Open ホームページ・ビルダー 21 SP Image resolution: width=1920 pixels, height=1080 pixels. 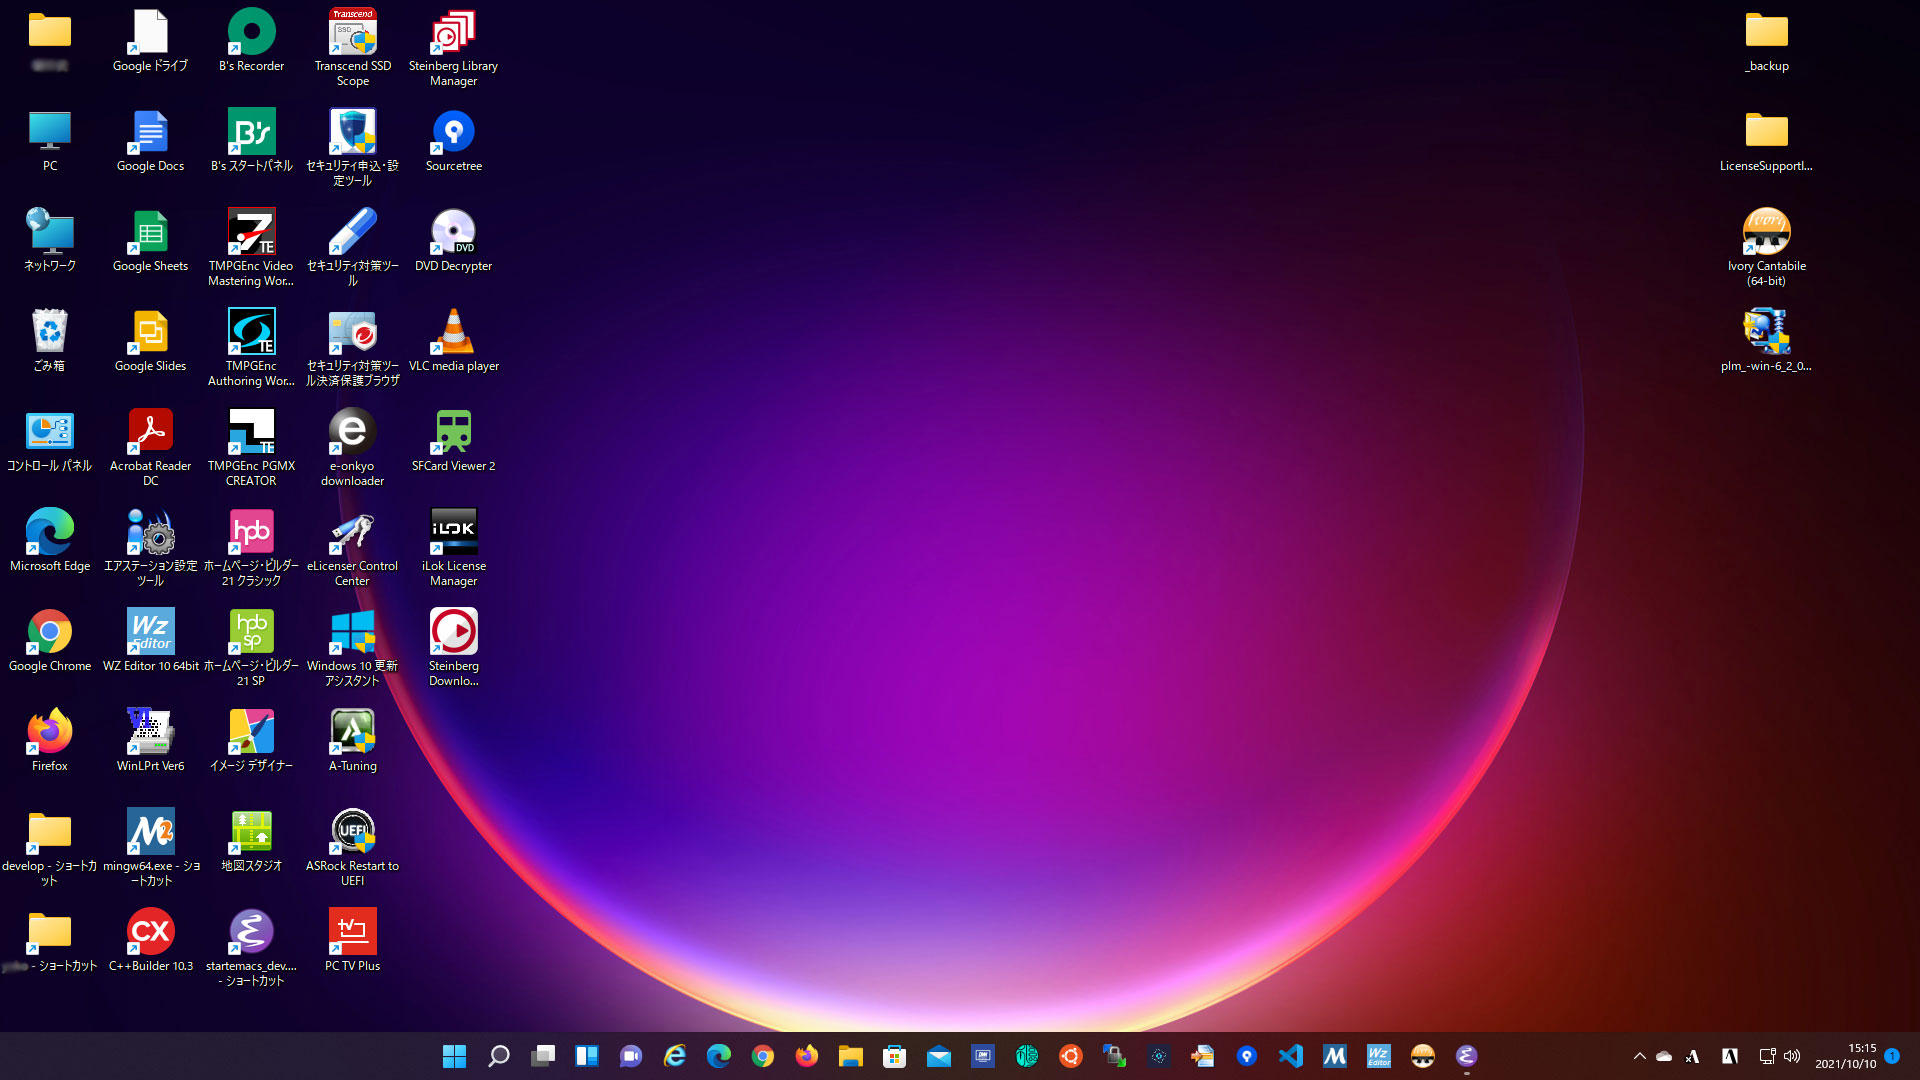251,648
